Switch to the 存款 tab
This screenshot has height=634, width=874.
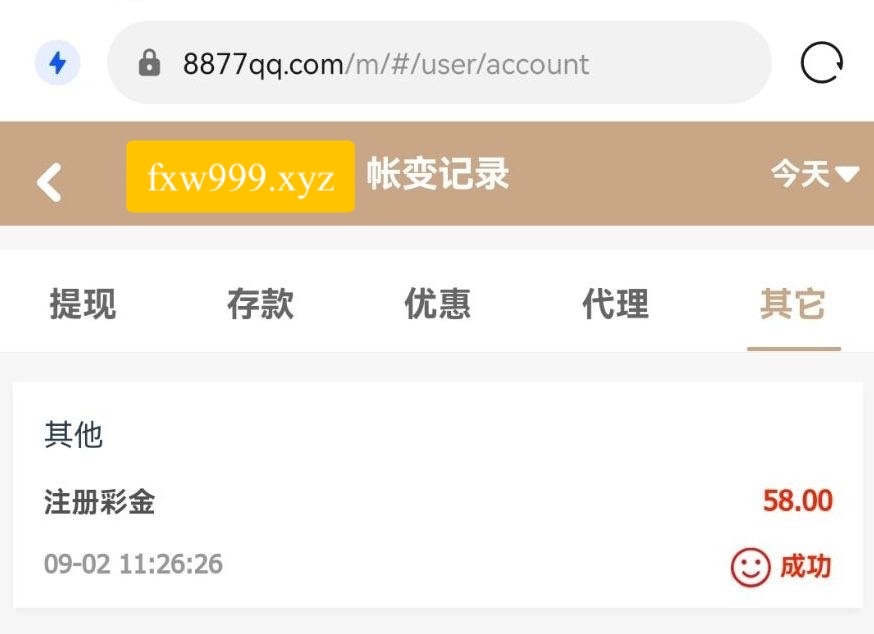point(260,304)
